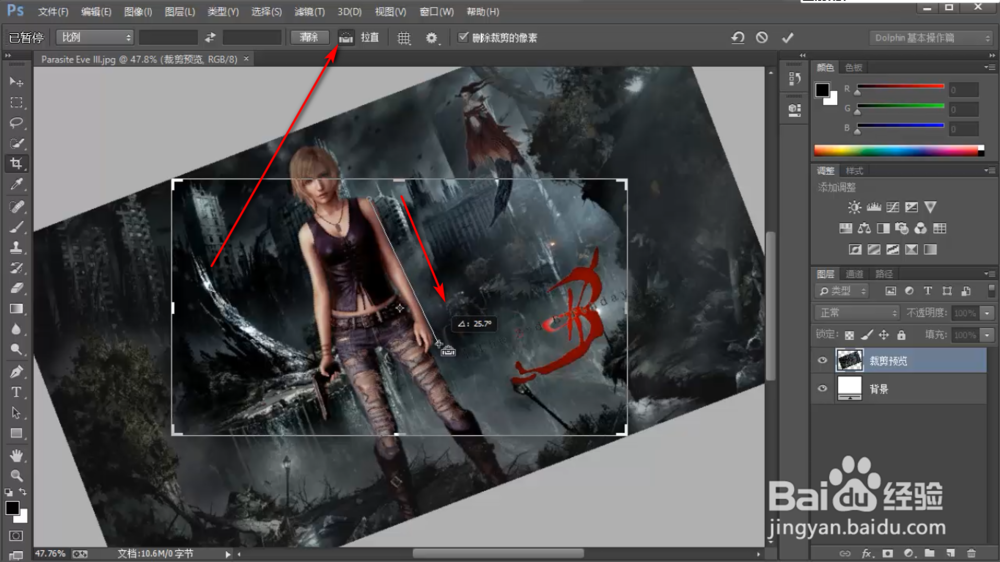The height and width of the screenshot is (562, 1000).
Task: Click the Straighten tool icon in options bar
Action: tap(346, 38)
